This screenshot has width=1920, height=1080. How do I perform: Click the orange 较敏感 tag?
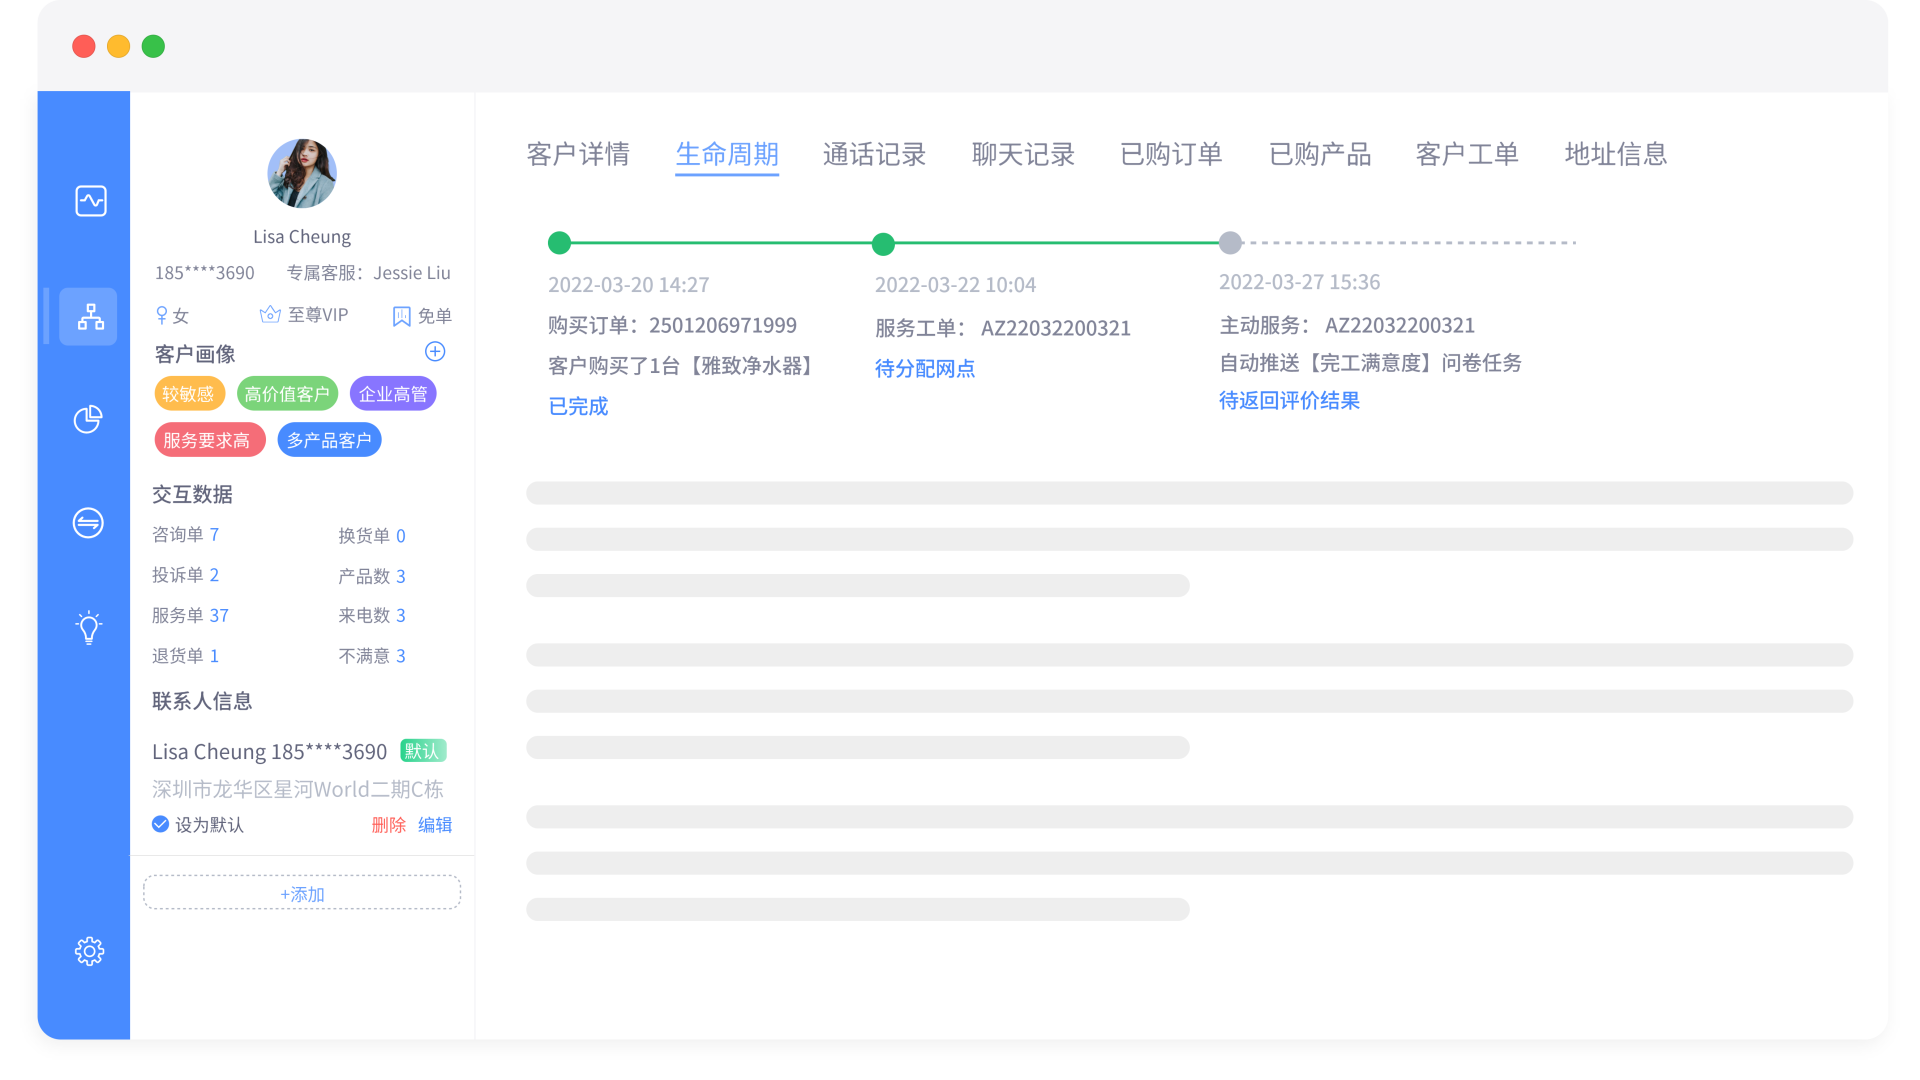coord(189,394)
